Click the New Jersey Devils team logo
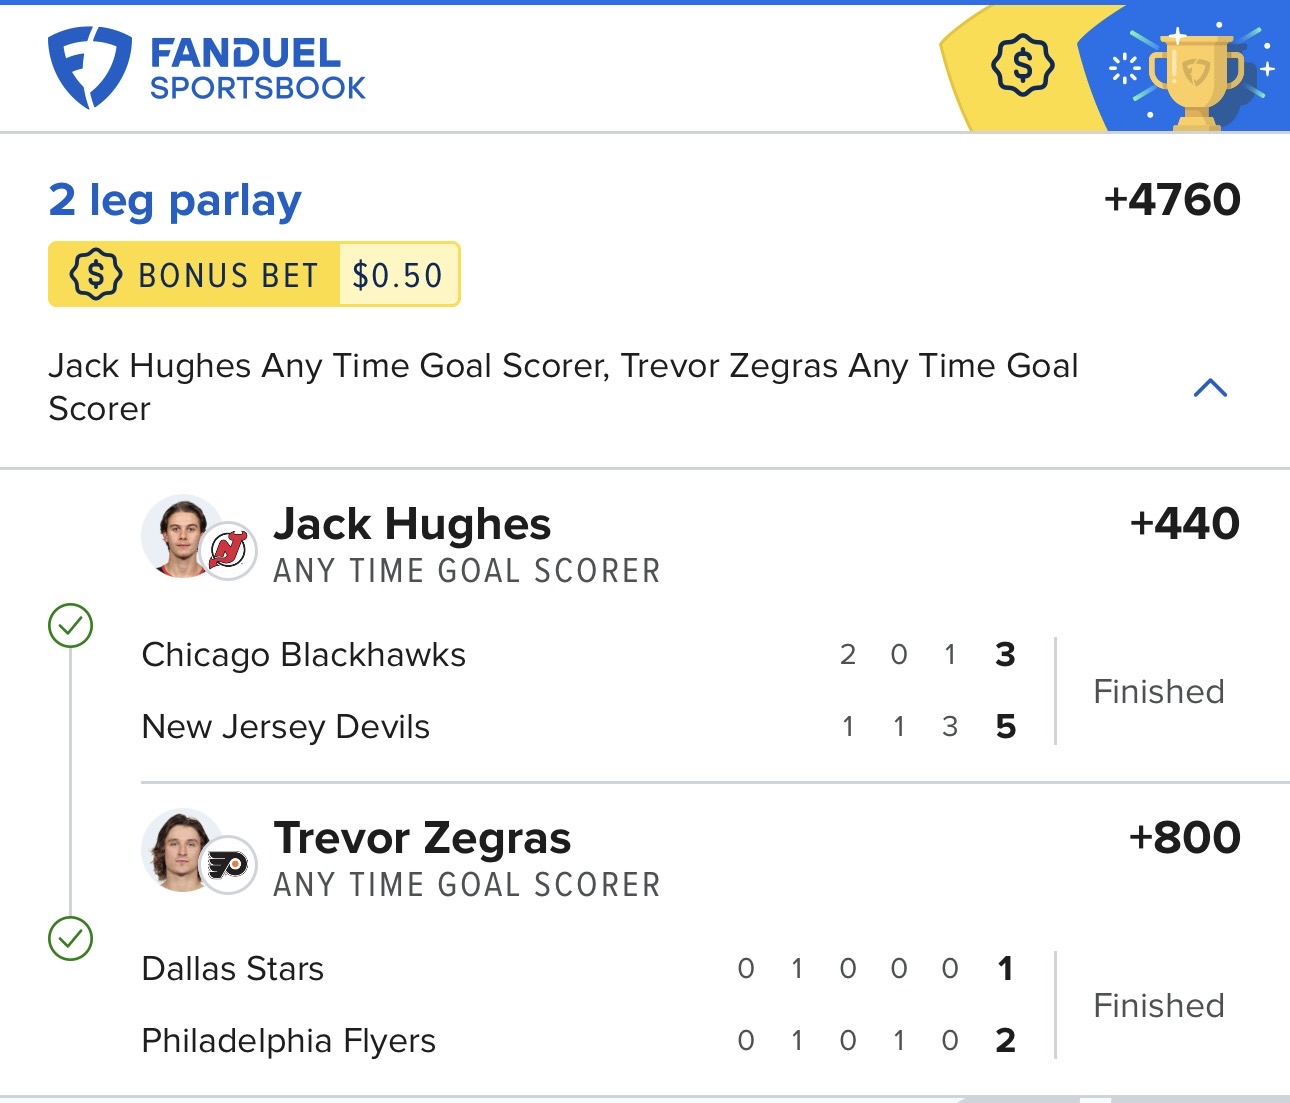 point(229,550)
